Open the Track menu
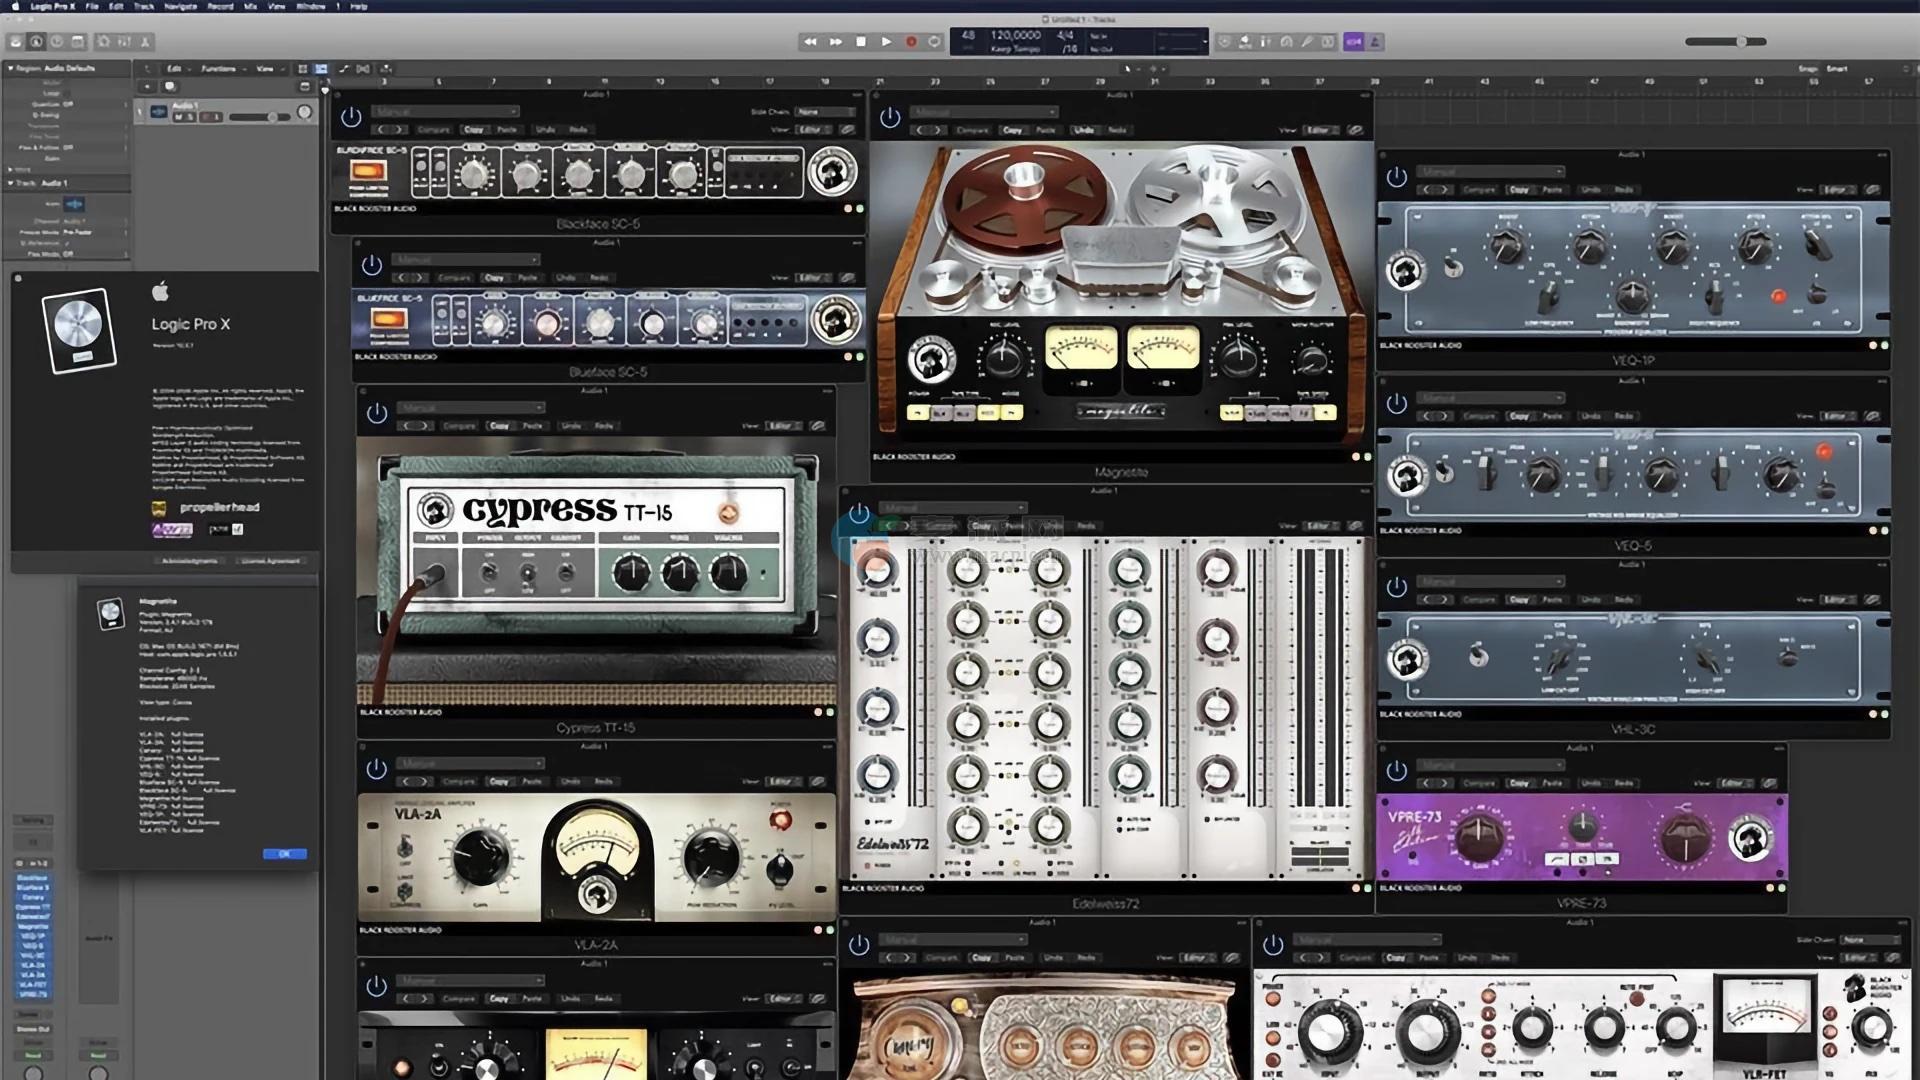 [x=144, y=6]
